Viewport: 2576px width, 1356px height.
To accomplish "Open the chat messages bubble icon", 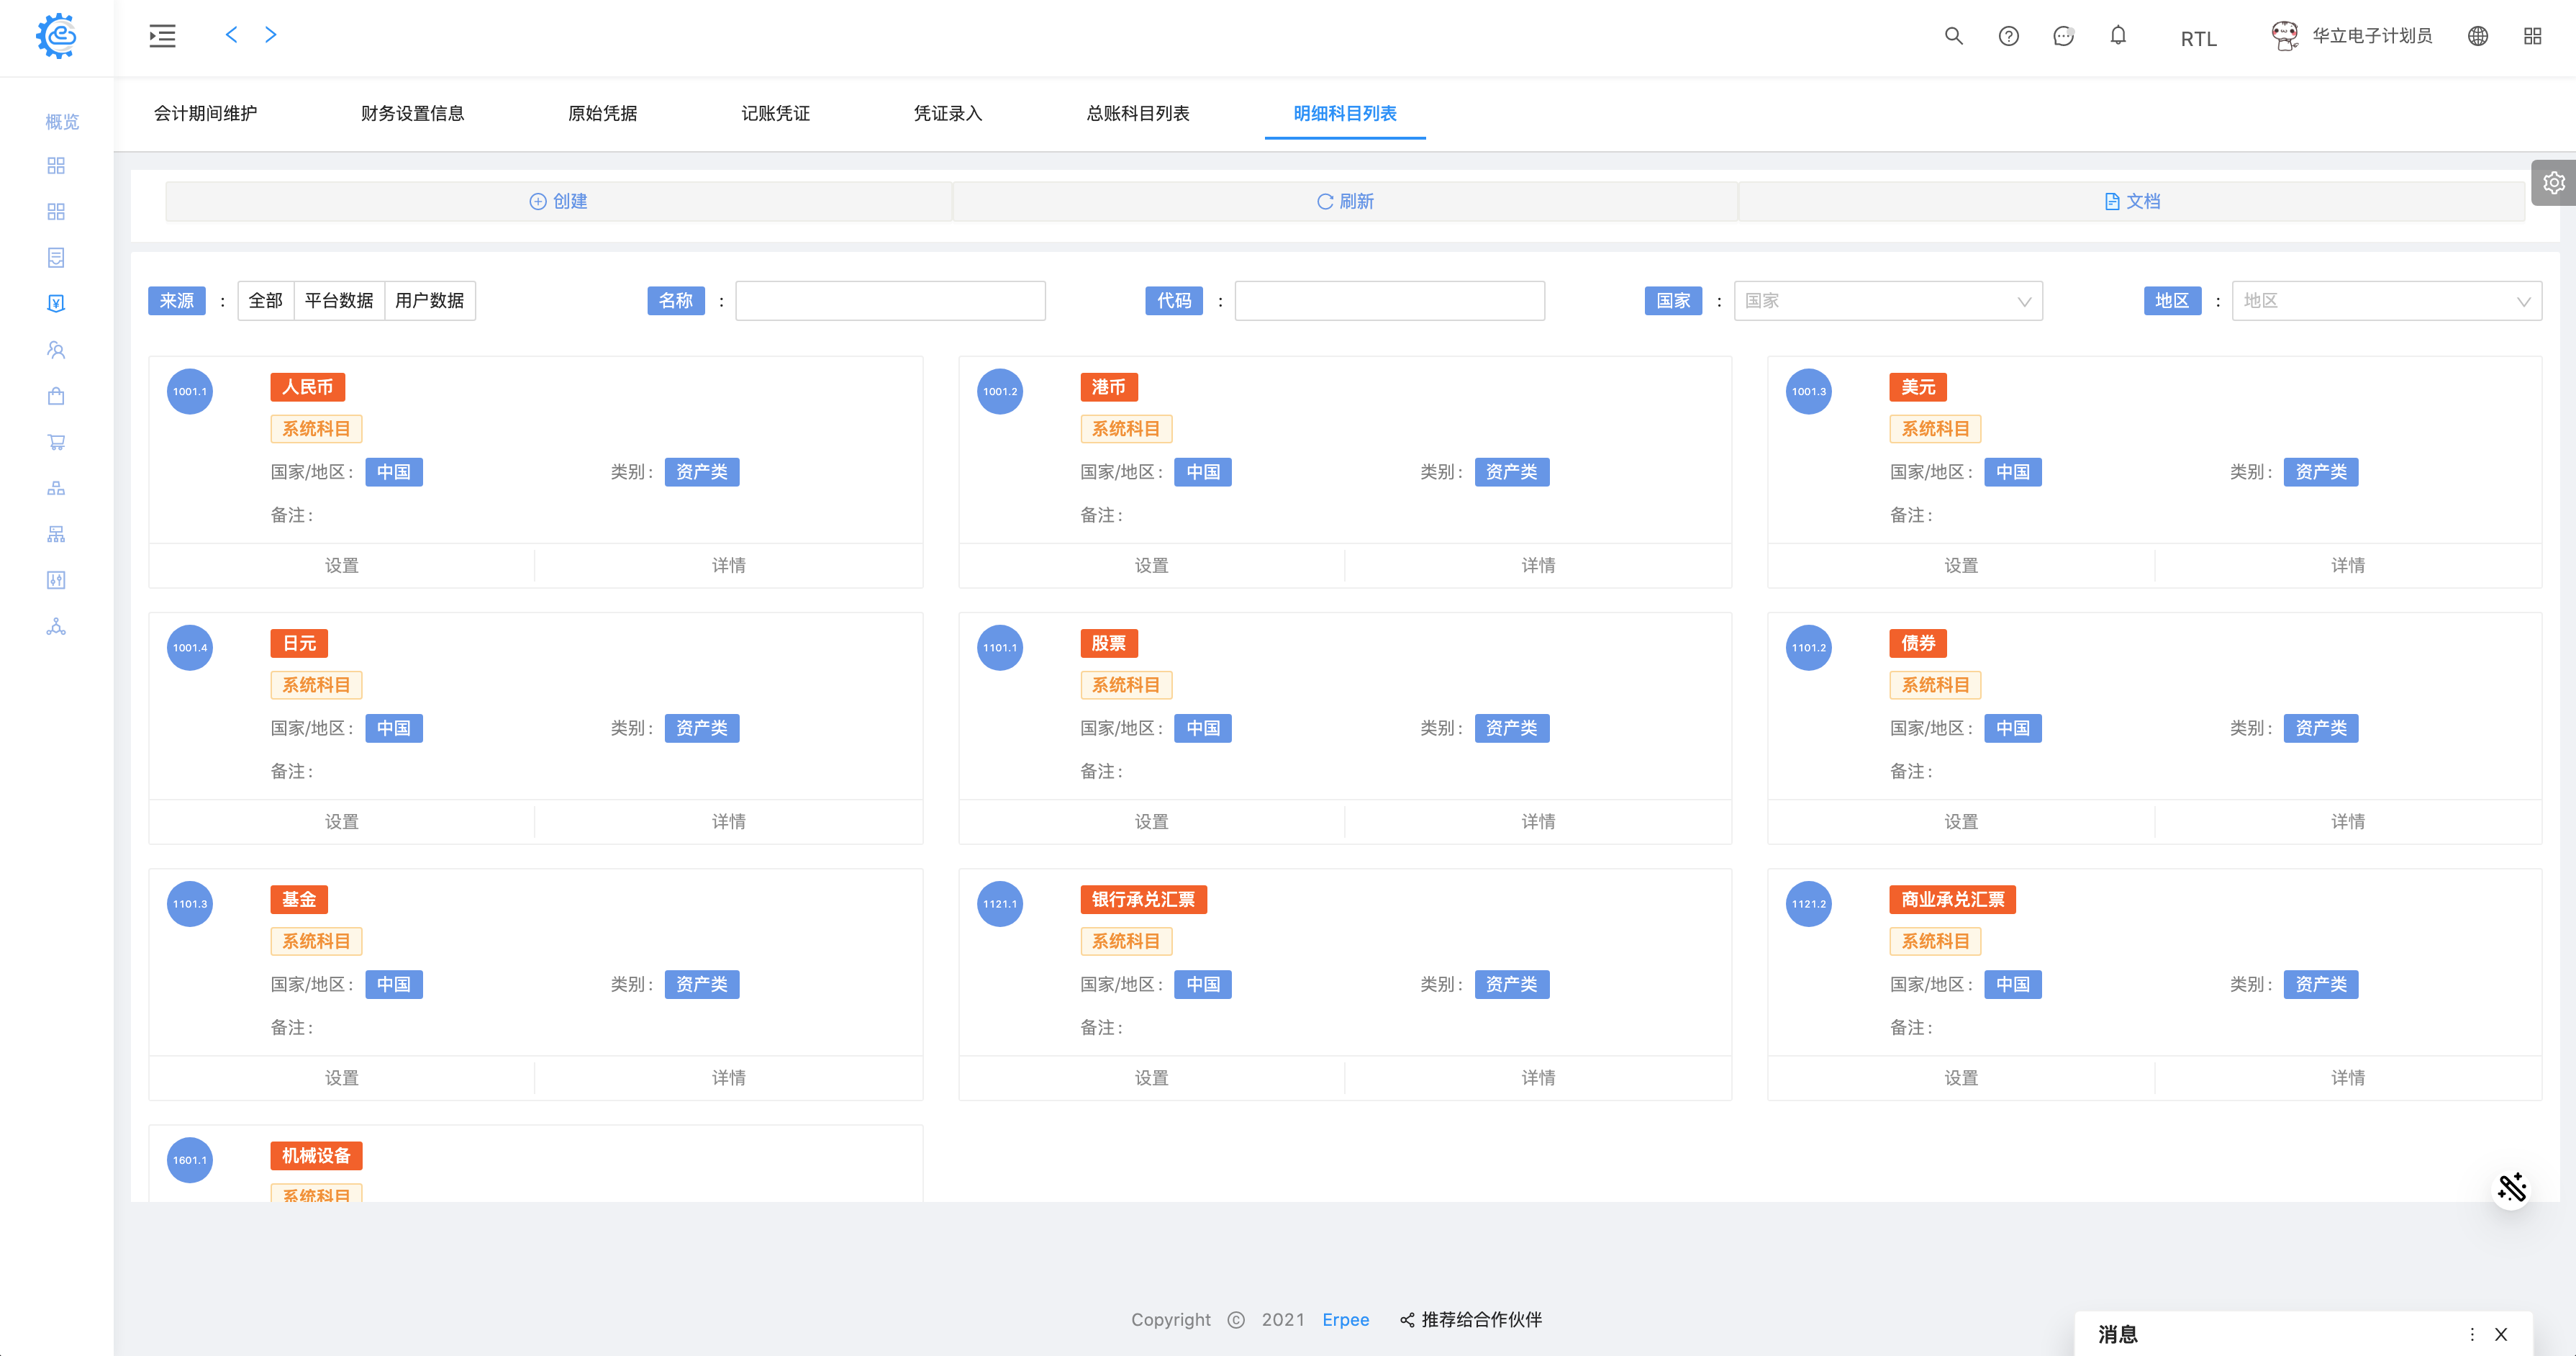I will pos(2063,36).
